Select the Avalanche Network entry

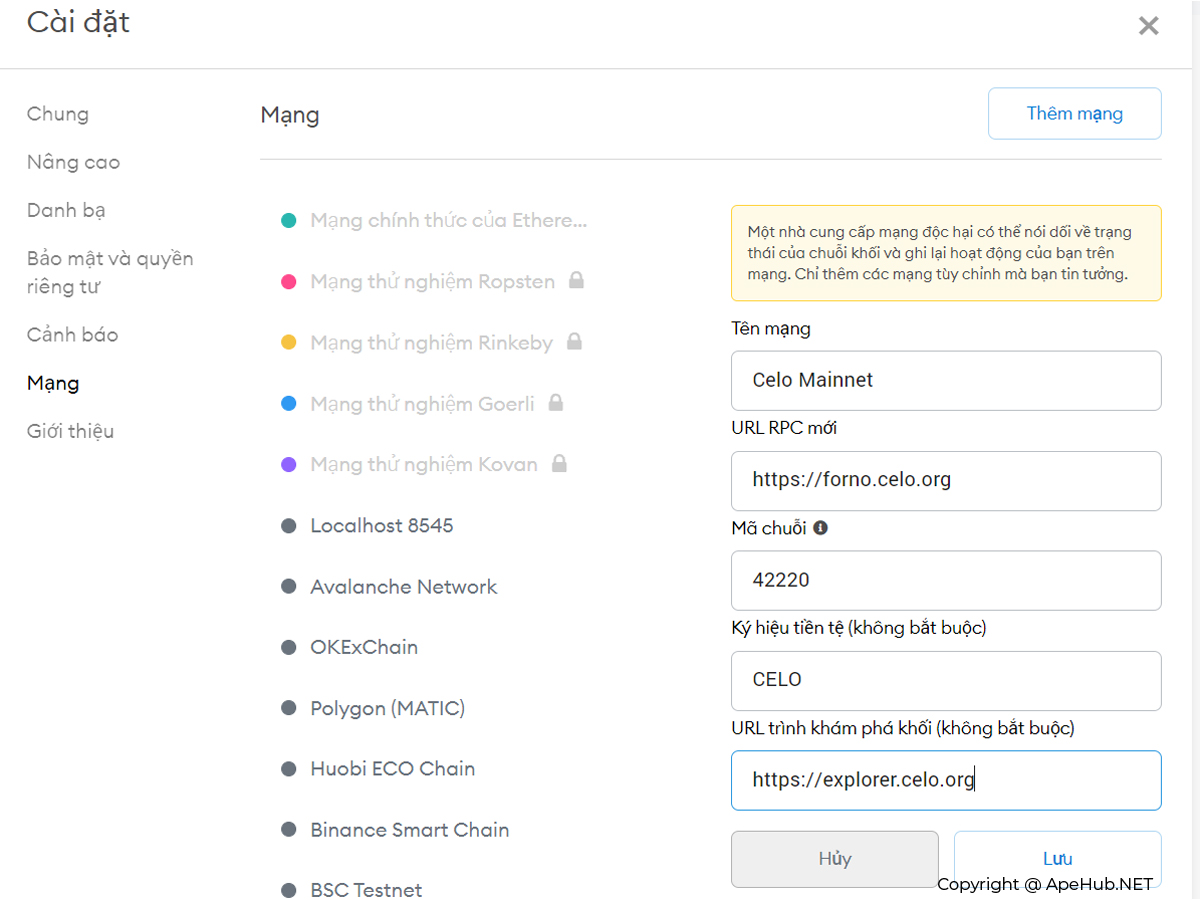(403, 587)
